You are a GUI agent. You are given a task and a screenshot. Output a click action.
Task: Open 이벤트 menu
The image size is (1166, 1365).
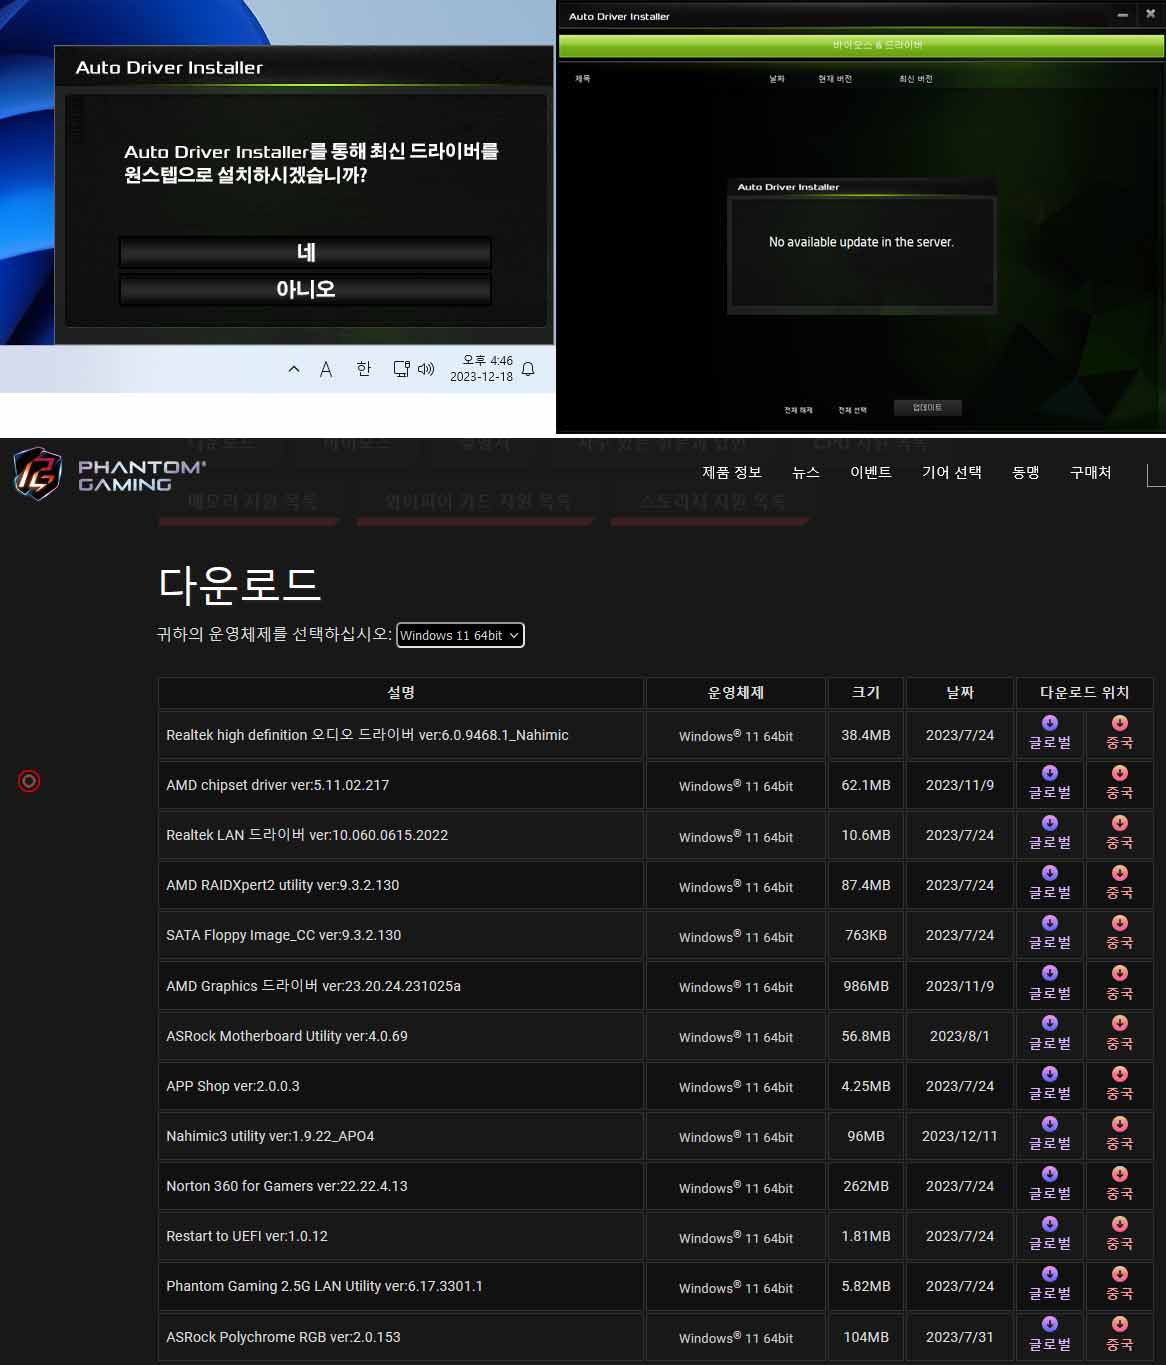click(x=871, y=472)
